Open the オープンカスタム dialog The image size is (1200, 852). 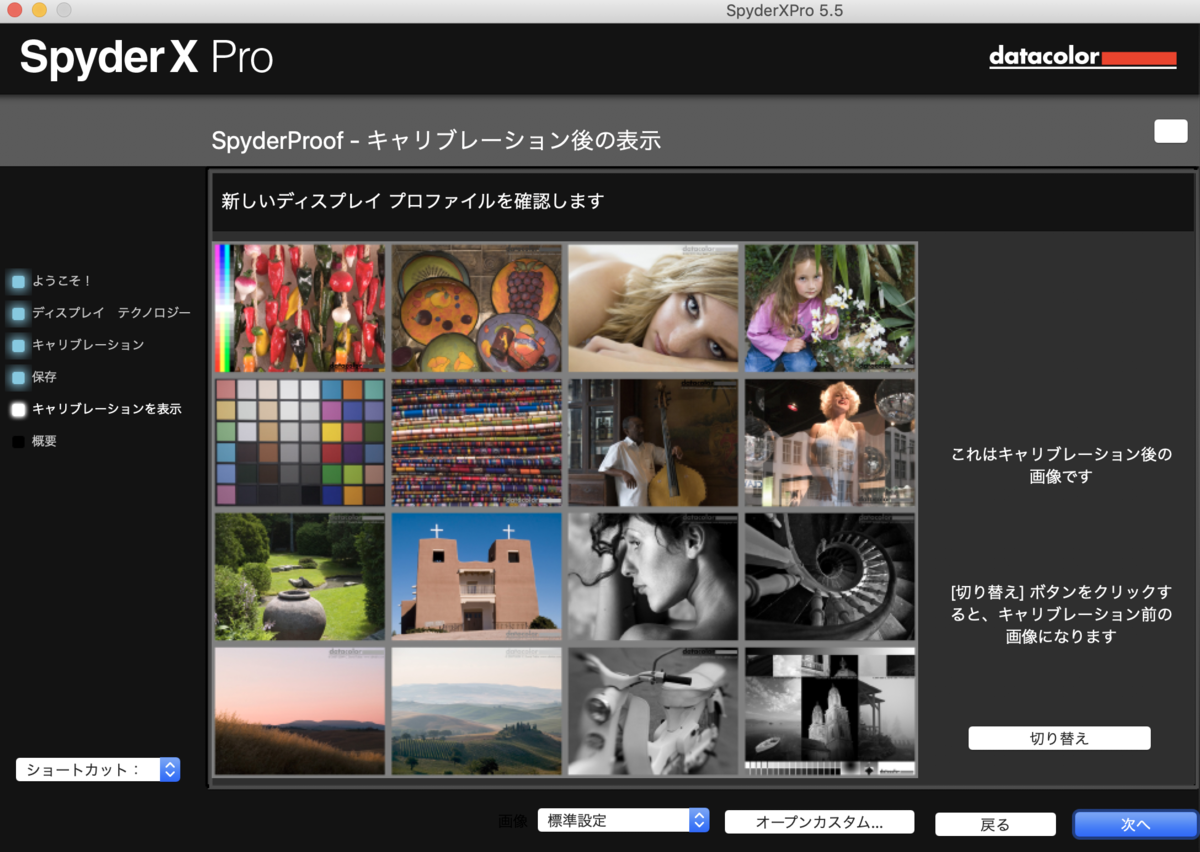822,821
